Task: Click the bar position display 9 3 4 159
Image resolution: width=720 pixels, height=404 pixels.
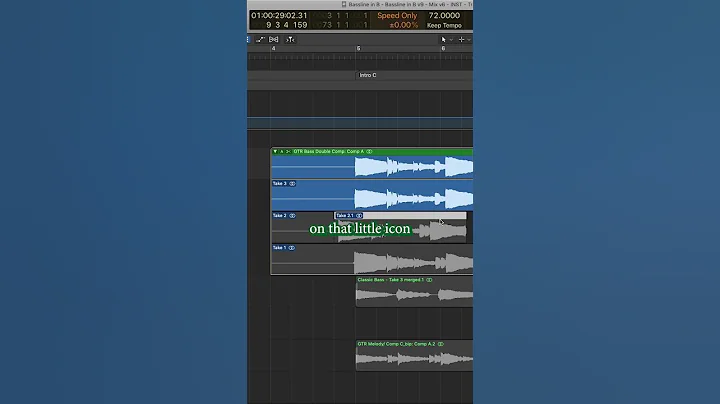Action: point(287,25)
